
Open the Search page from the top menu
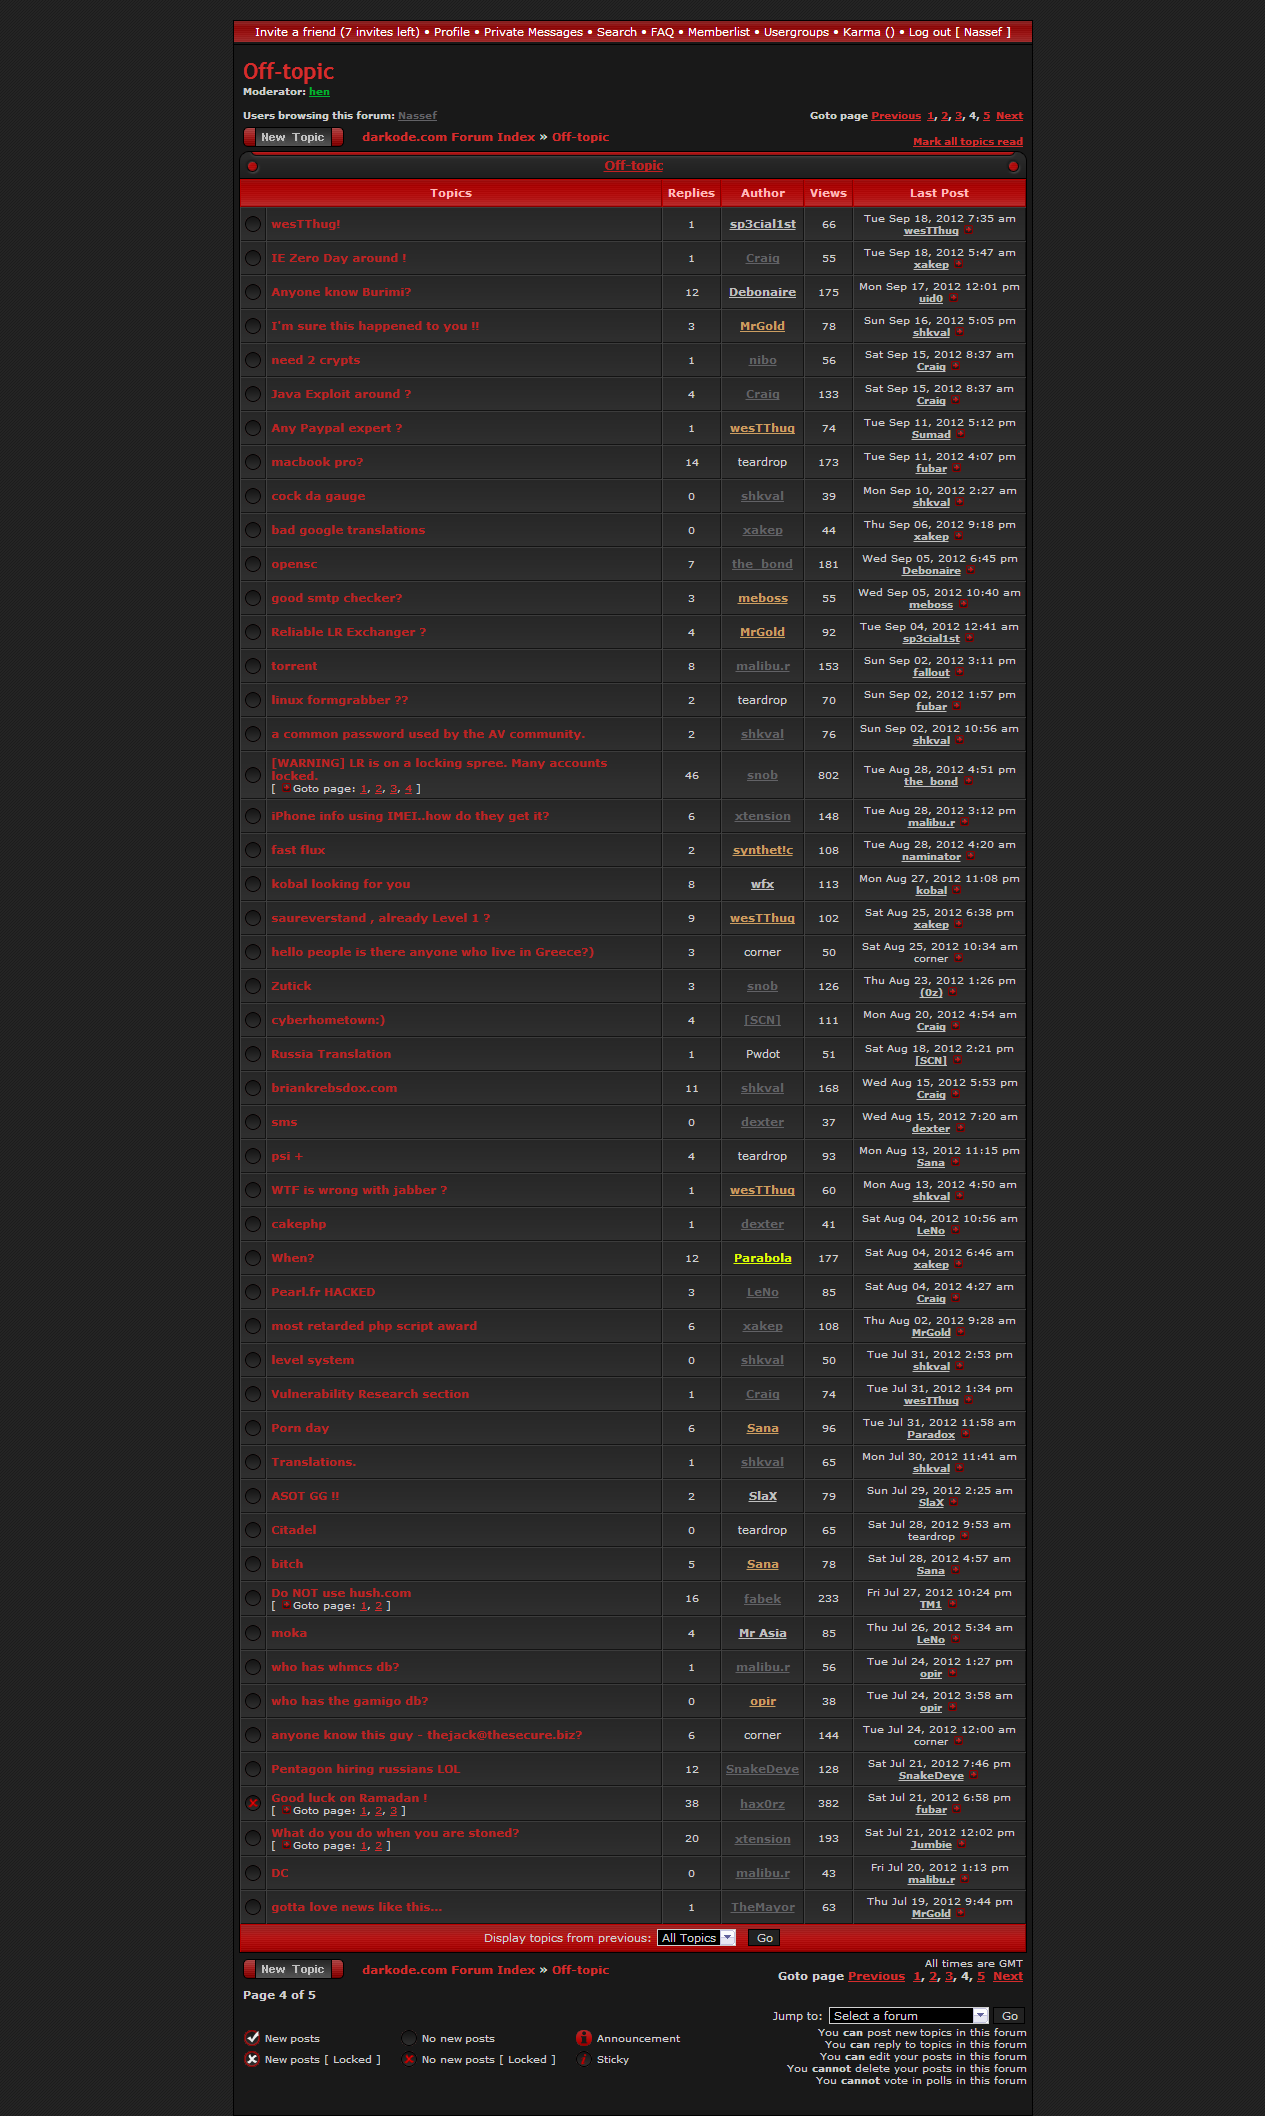(x=616, y=32)
